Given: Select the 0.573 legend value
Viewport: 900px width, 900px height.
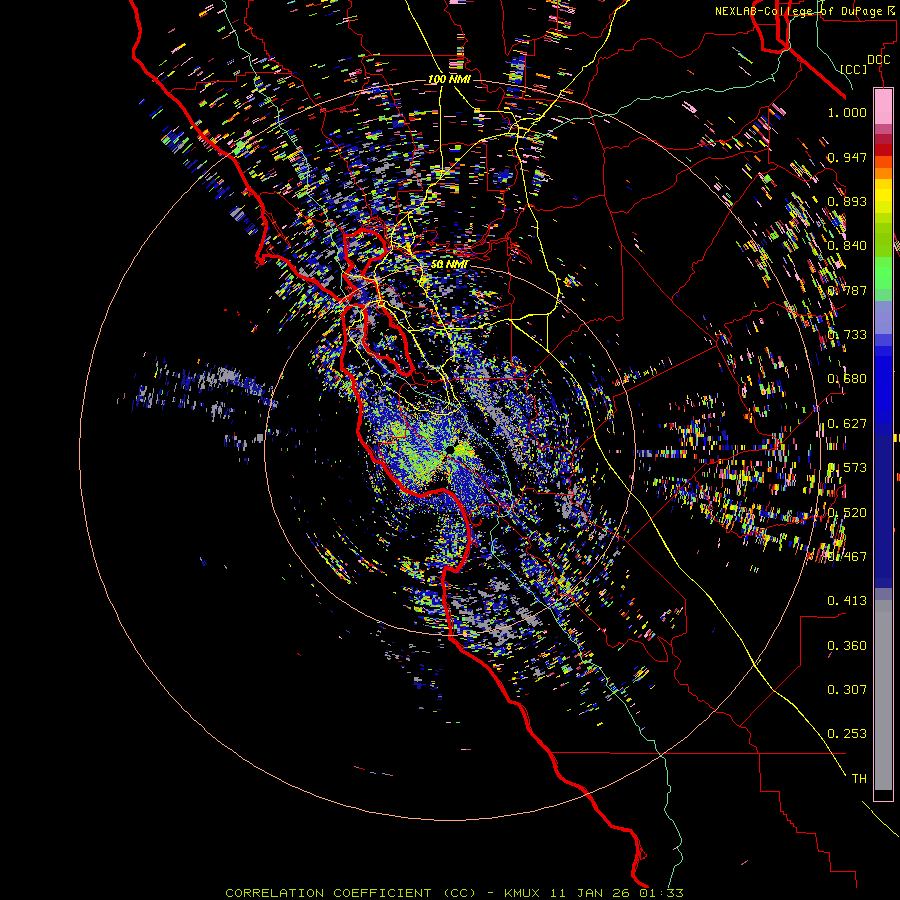Looking at the screenshot, I should point(847,468).
